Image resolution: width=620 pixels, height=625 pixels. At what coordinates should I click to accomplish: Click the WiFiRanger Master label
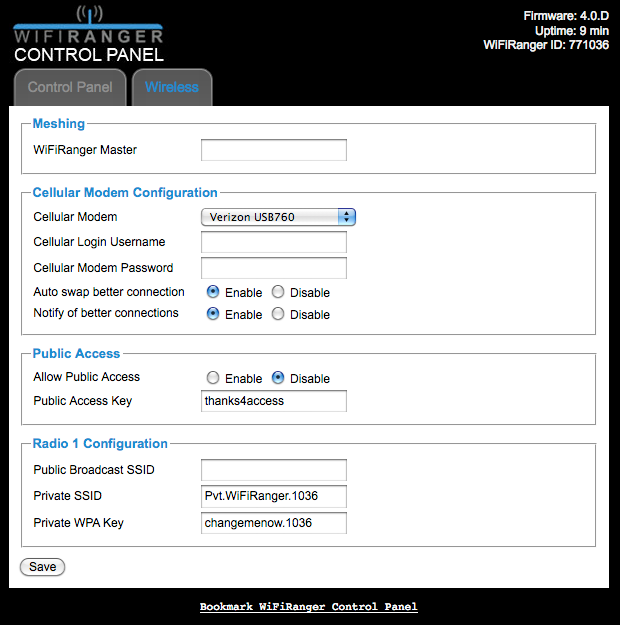point(85,150)
